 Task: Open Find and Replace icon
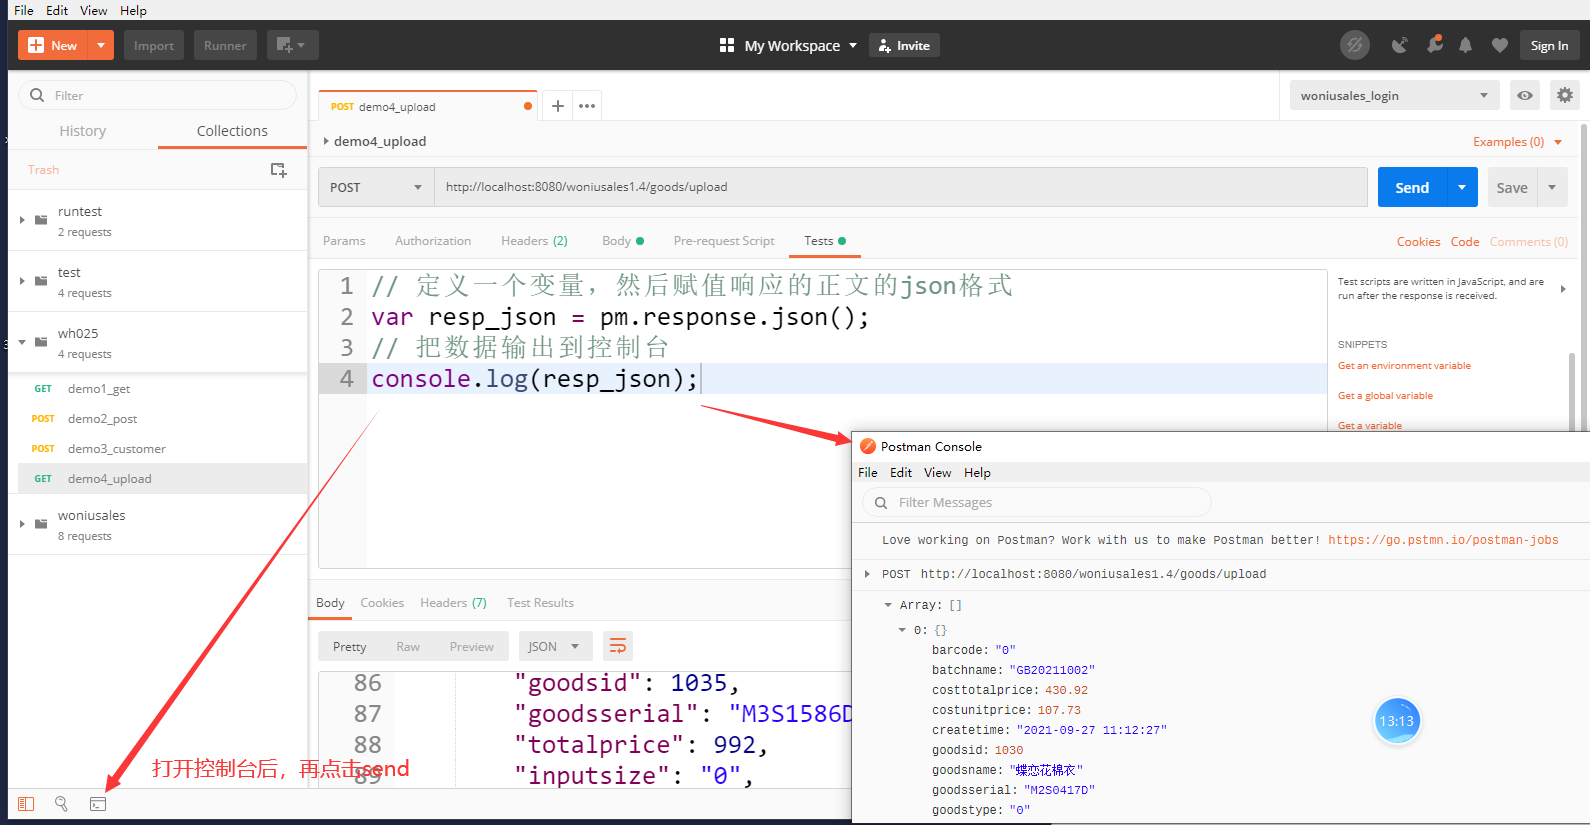[x=61, y=804]
